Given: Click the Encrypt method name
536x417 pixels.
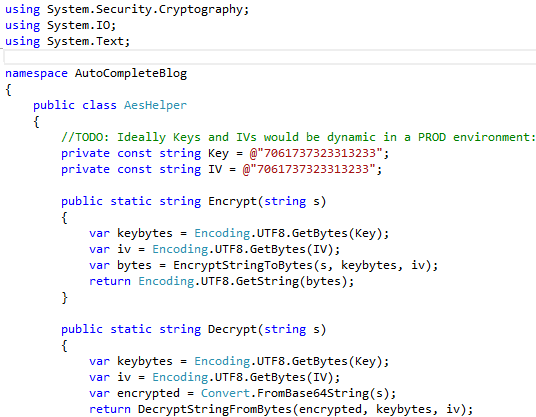Looking at the screenshot, I should coord(232,201).
